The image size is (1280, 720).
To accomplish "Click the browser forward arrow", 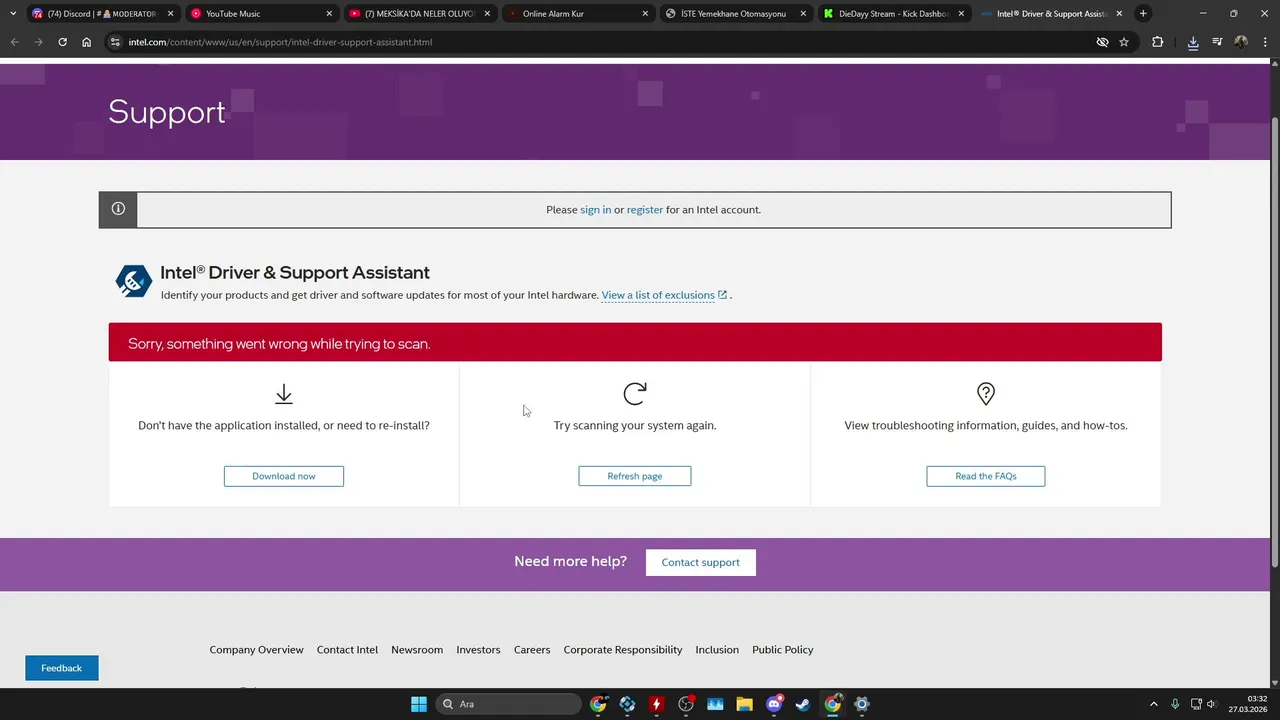I will coord(38,42).
